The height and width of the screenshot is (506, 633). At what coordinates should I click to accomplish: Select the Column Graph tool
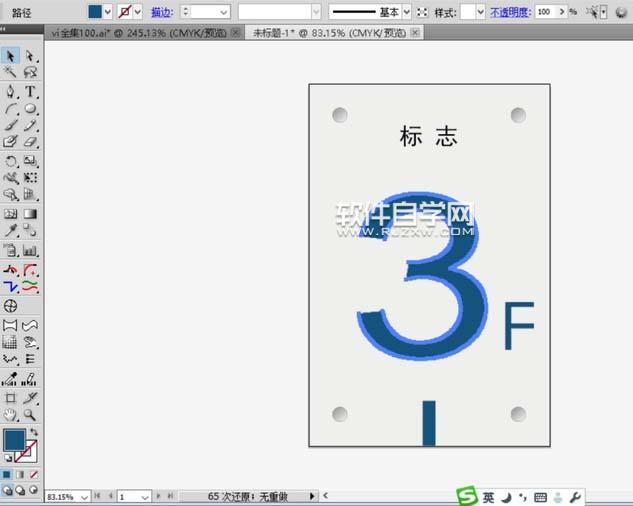(x=30, y=251)
